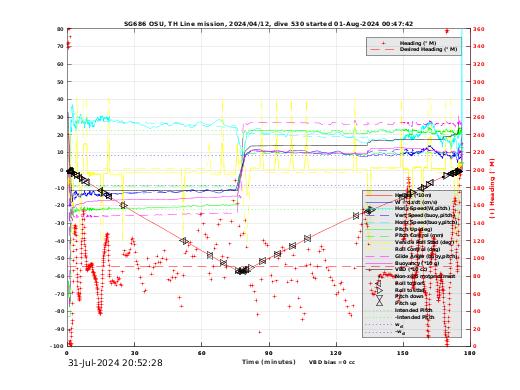This screenshot has width=520, height=390.
Task: Toggle the Desired Heading (° M) legend entry
Action: pyautogui.click(x=428, y=49)
